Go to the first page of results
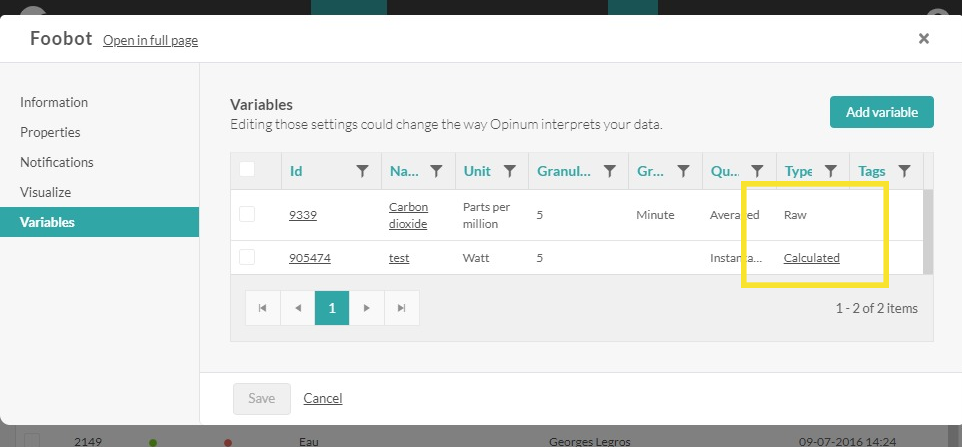 (x=263, y=308)
